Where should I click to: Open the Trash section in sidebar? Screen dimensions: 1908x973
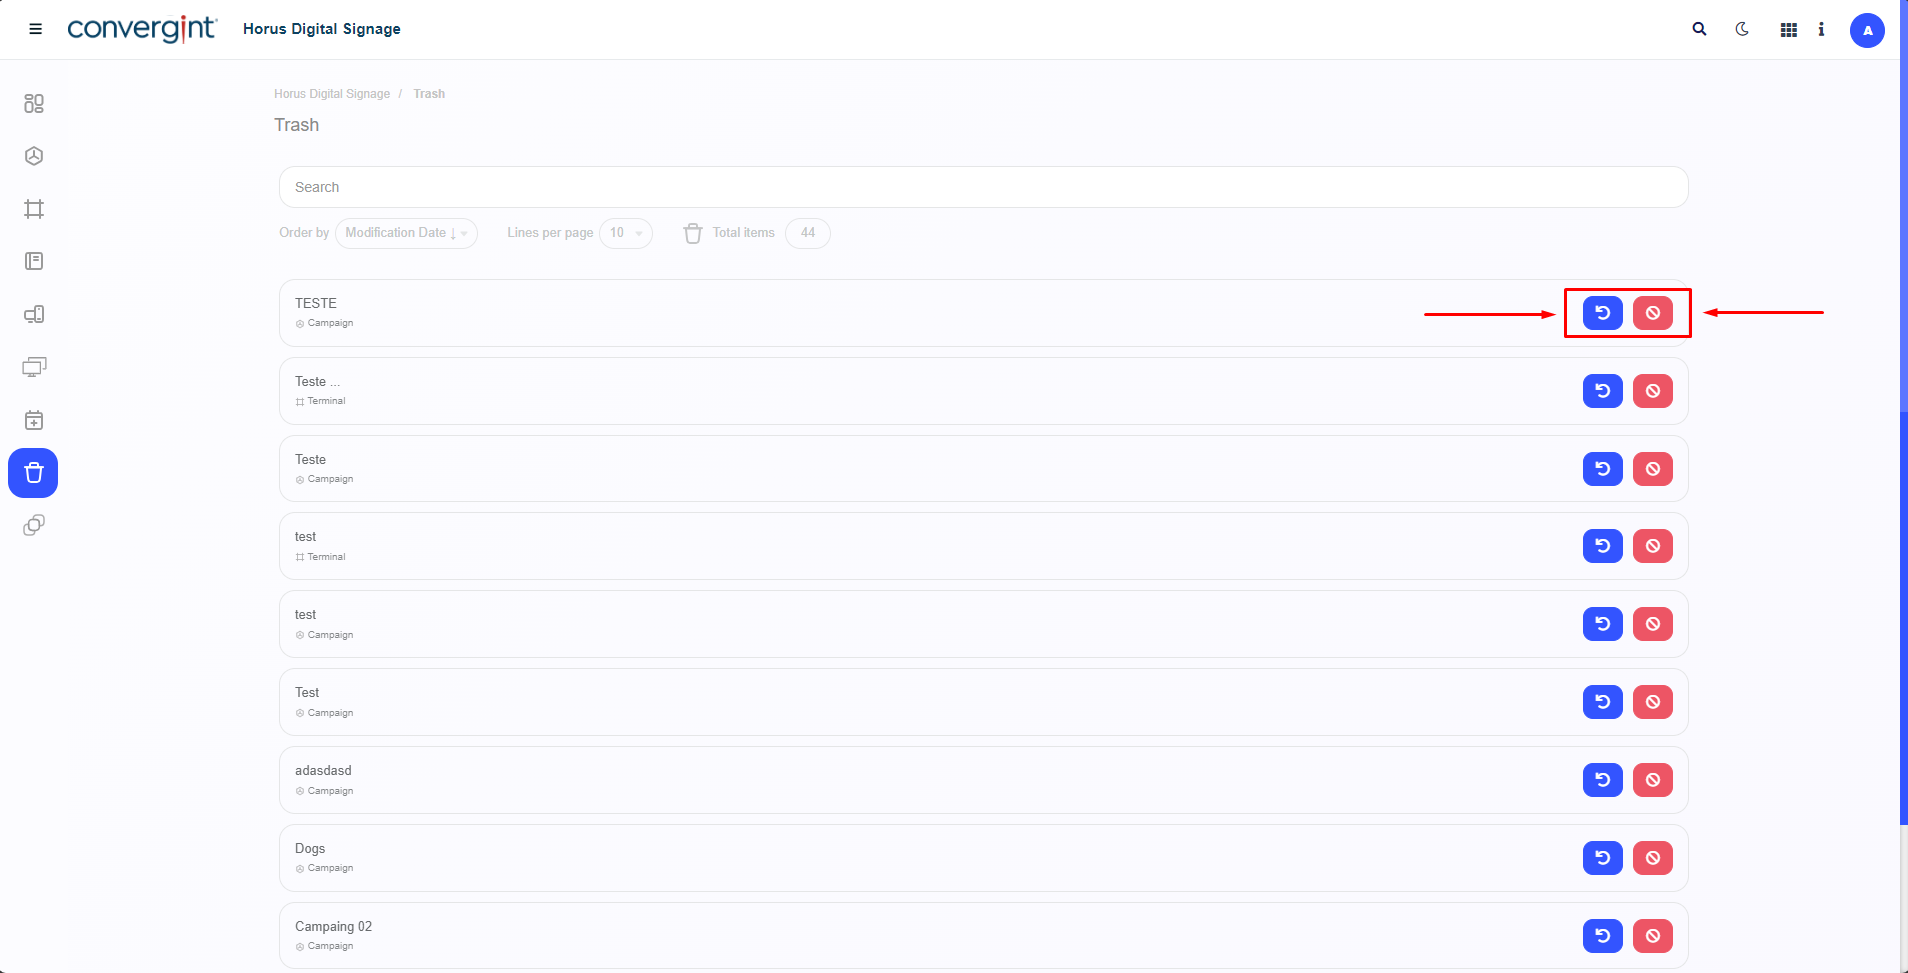pos(33,473)
